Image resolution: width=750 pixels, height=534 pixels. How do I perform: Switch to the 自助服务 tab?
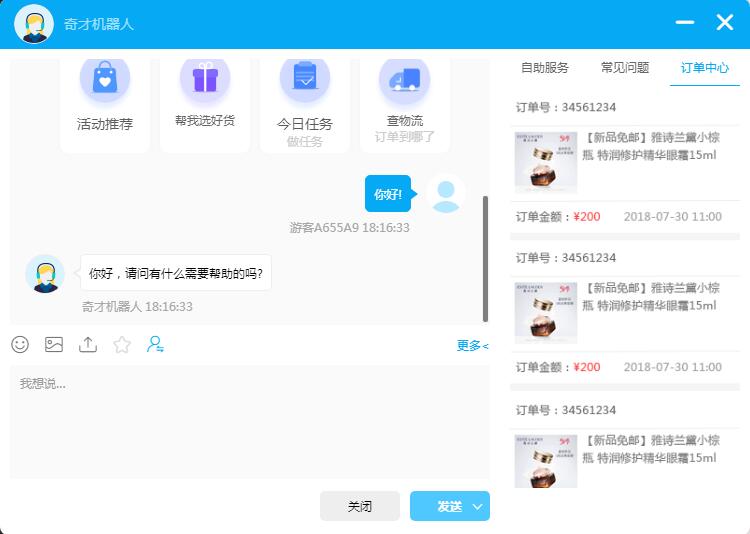click(x=545, y=68)
